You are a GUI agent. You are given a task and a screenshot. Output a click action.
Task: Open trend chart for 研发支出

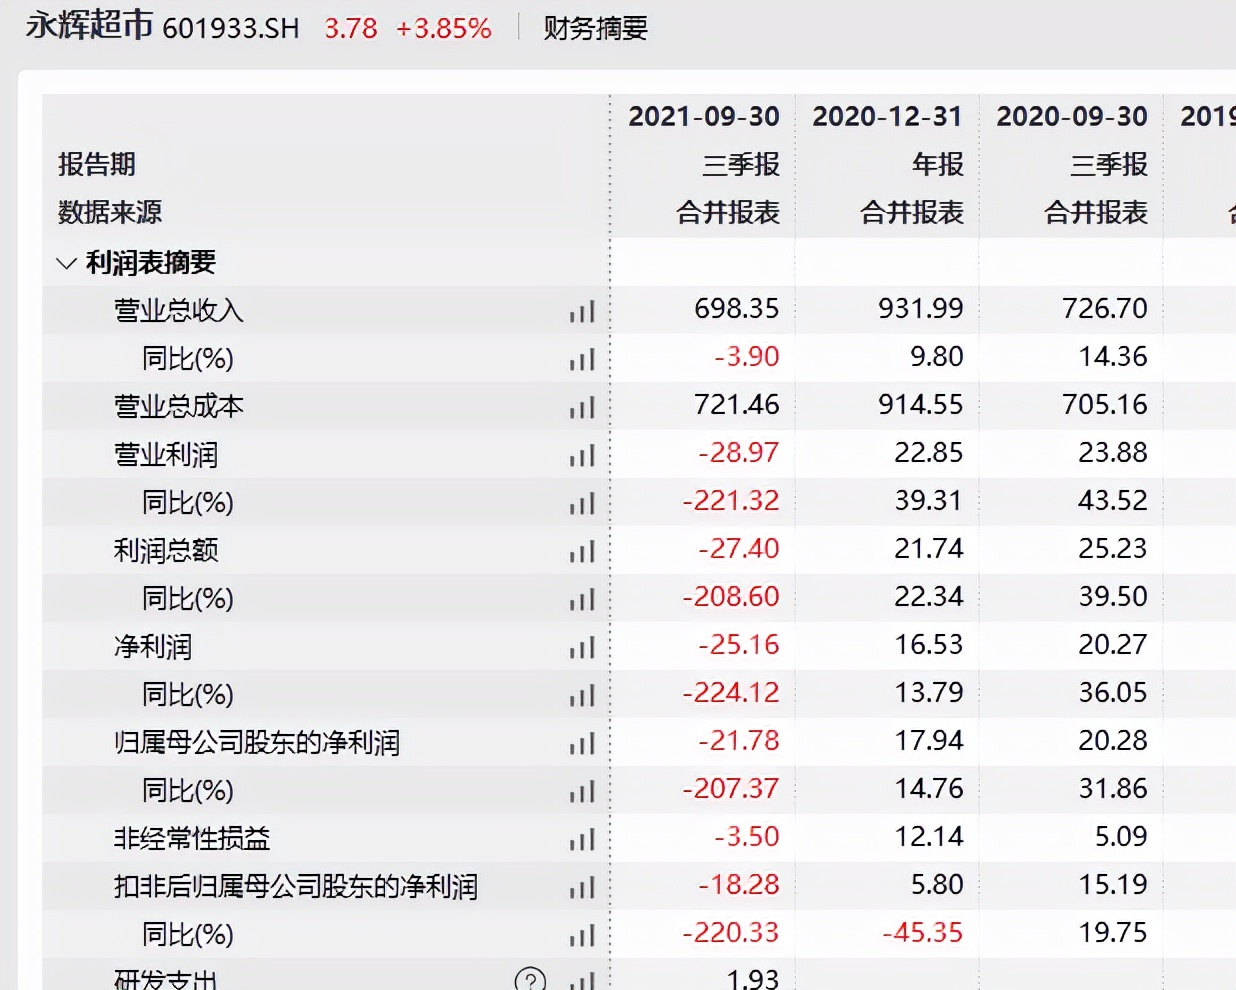coord(580,980)
